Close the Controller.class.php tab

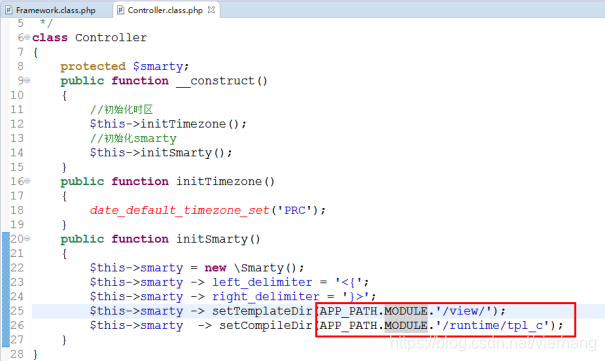[x=211, y=10]
